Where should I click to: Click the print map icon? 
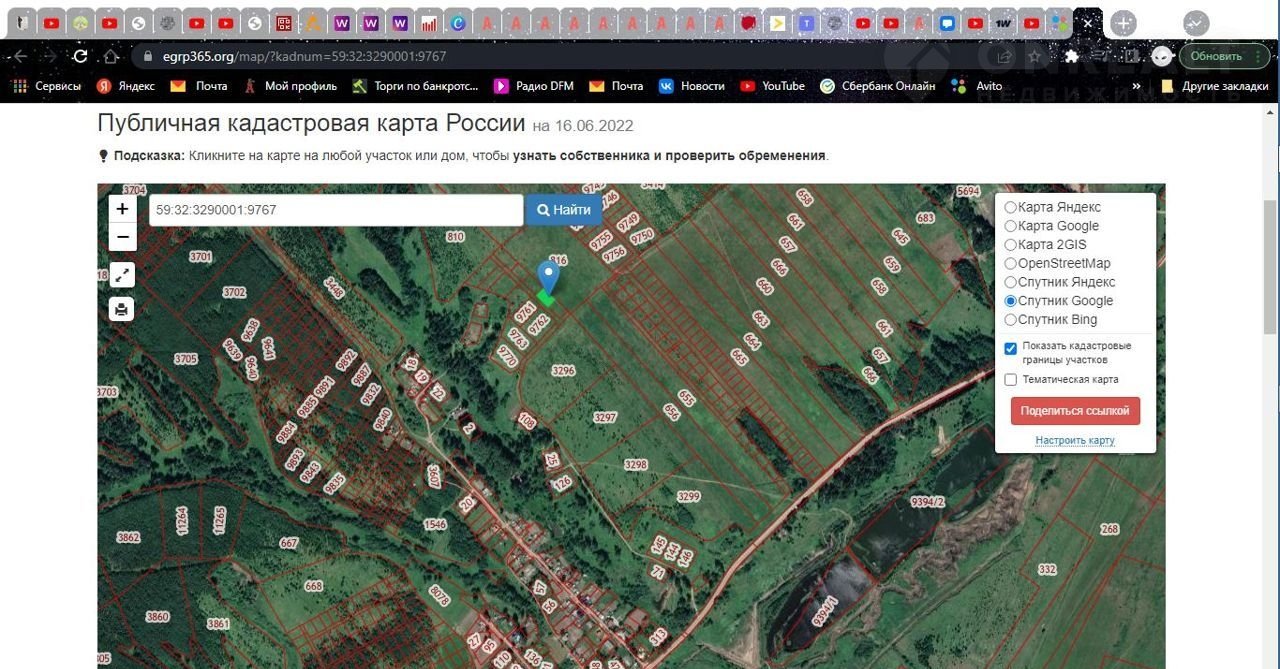122,309
